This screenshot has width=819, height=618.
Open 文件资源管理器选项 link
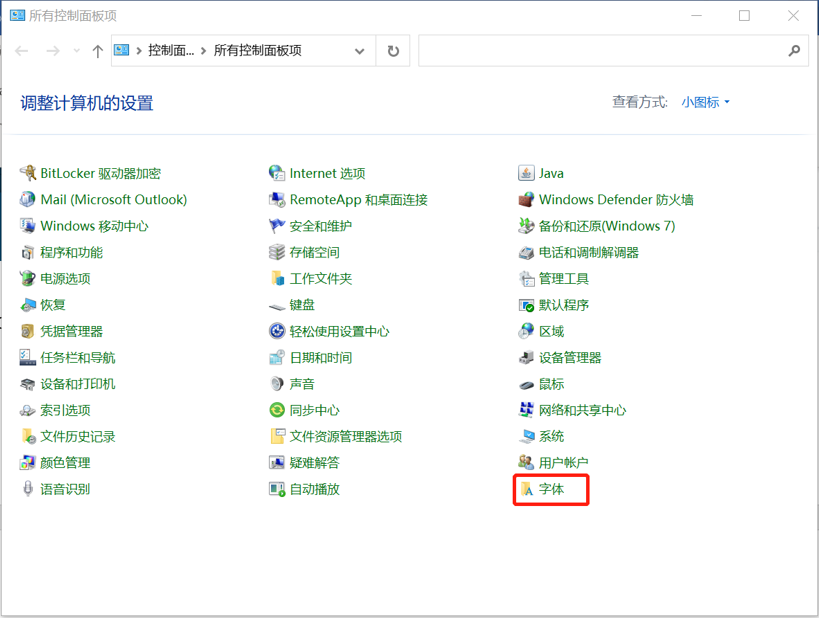[346, 436]
